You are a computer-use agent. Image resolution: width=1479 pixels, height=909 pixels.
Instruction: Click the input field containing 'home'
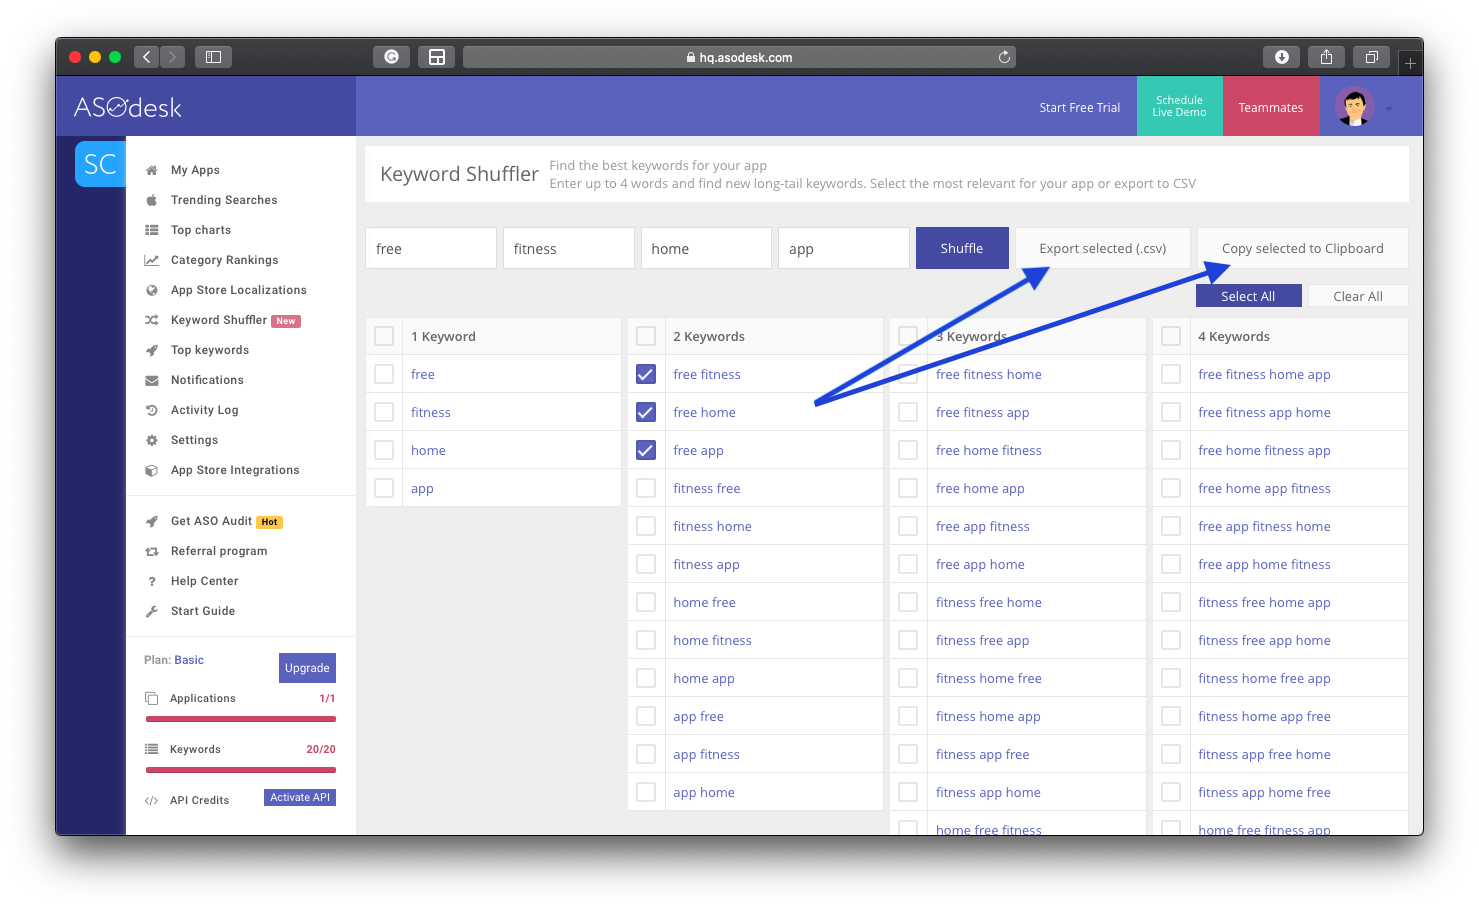coord(706,248)
